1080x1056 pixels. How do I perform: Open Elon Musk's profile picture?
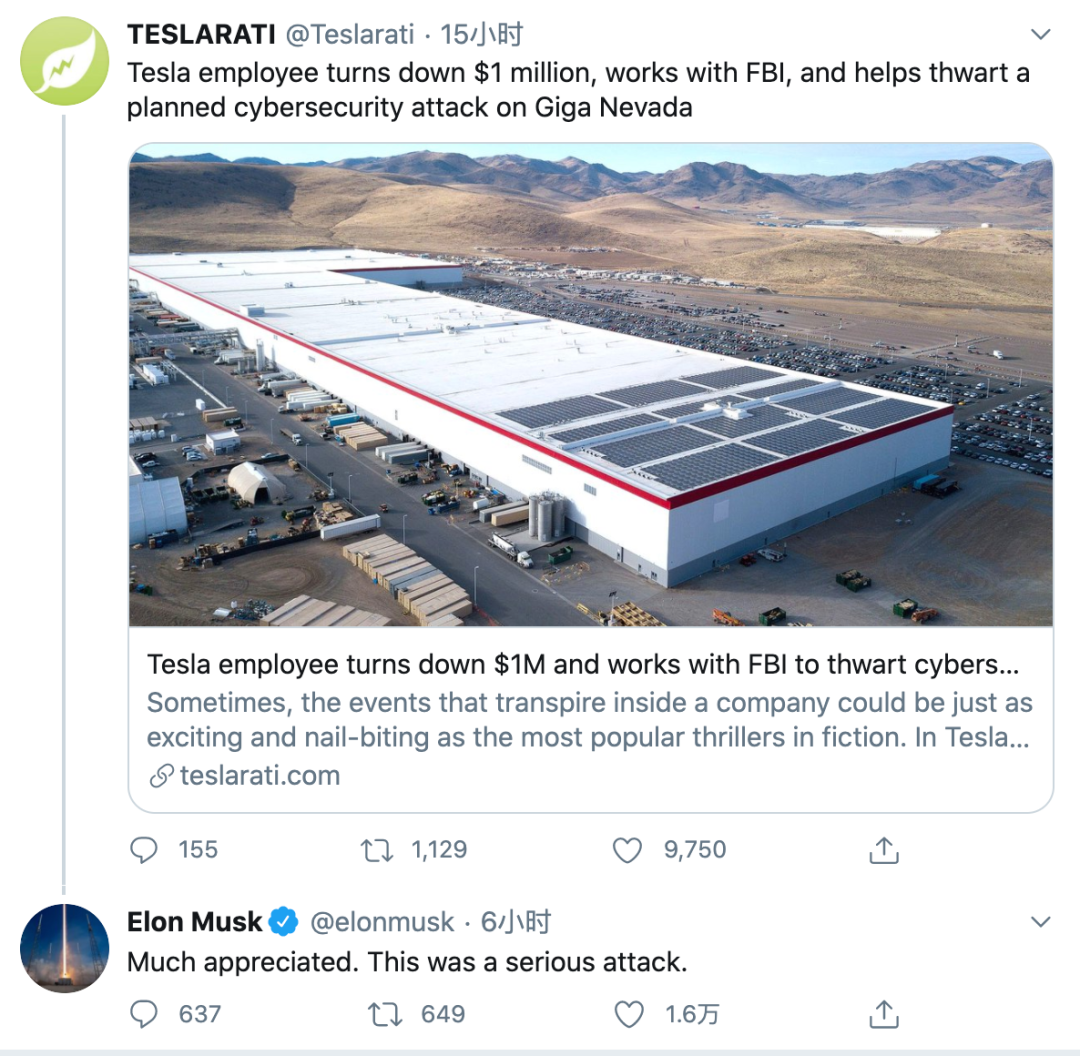point(65,948)
